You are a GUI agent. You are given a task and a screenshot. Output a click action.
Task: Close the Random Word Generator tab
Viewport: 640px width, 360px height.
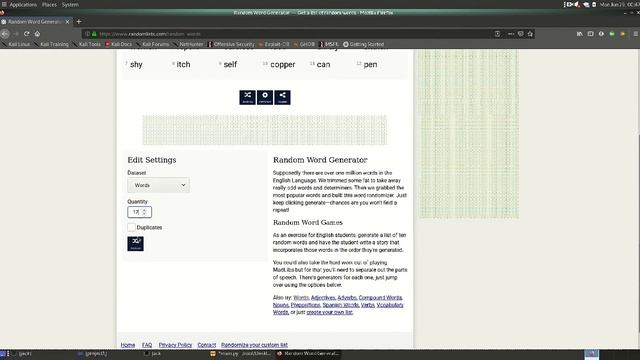[67, 22]
